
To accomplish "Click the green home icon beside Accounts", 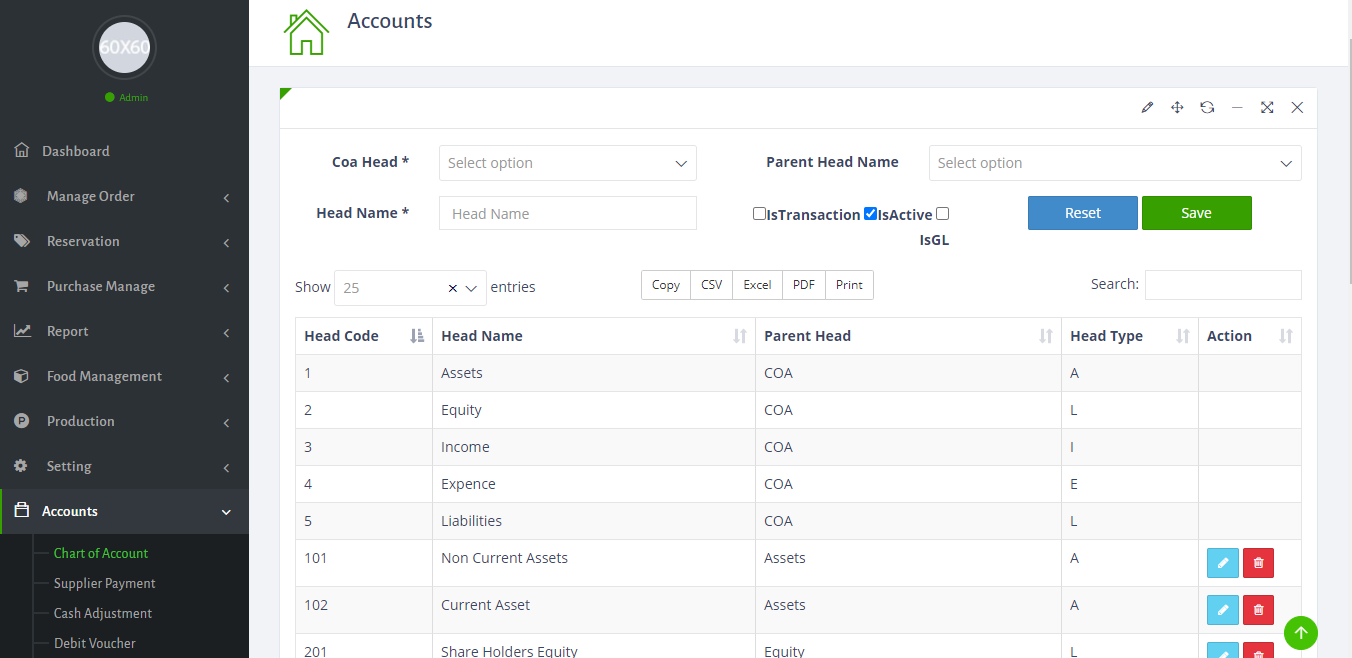I will [x=306, y=32].
